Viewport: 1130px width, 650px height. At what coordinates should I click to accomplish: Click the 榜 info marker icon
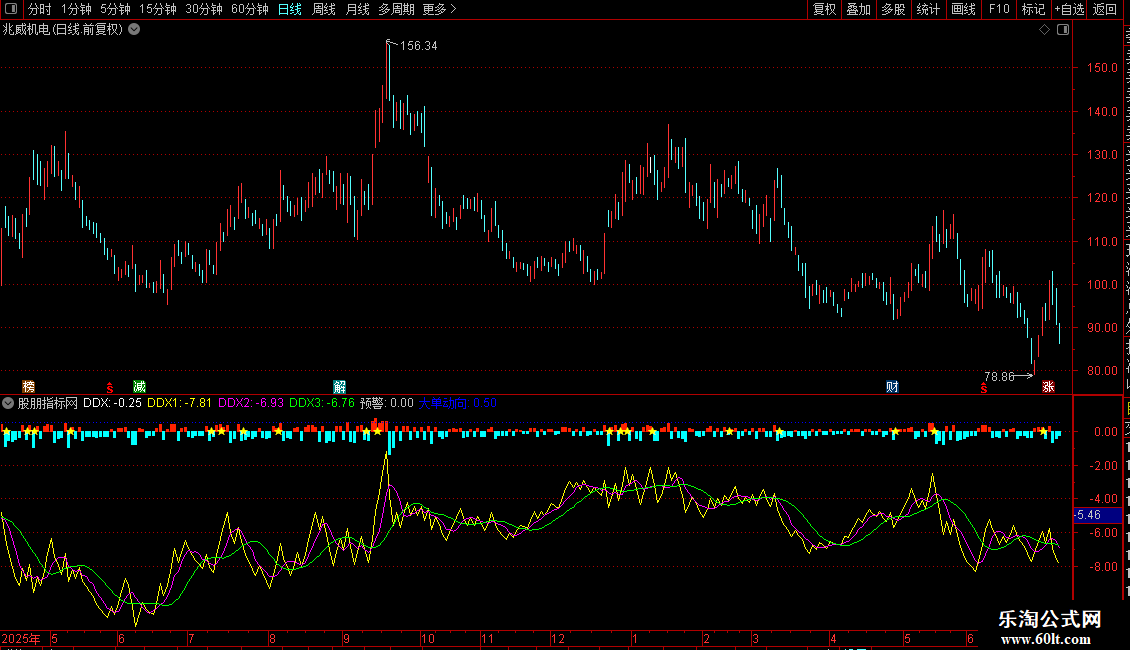(28, 386)
